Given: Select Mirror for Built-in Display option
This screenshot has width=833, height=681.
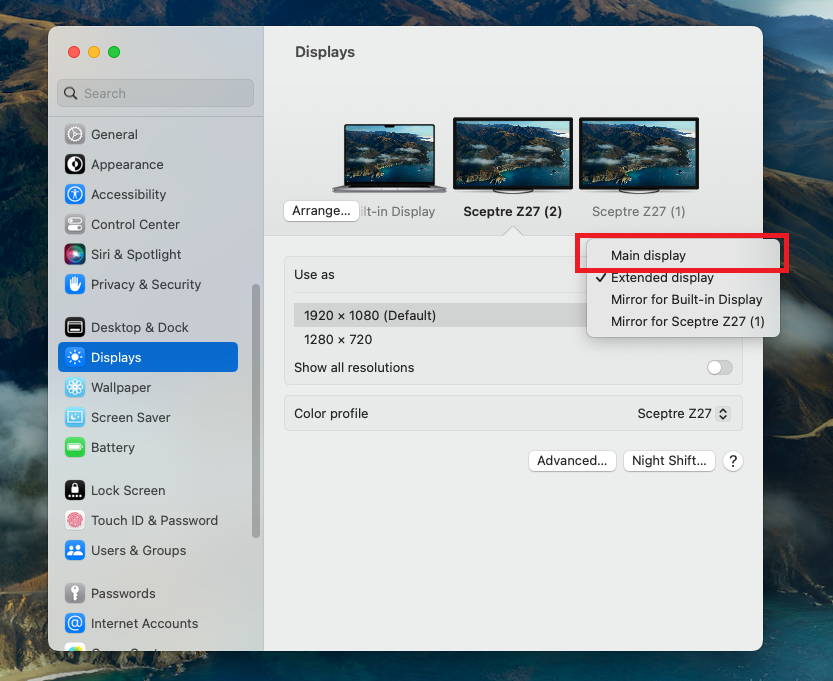Looking at the screenshot, I should (686, 300).
